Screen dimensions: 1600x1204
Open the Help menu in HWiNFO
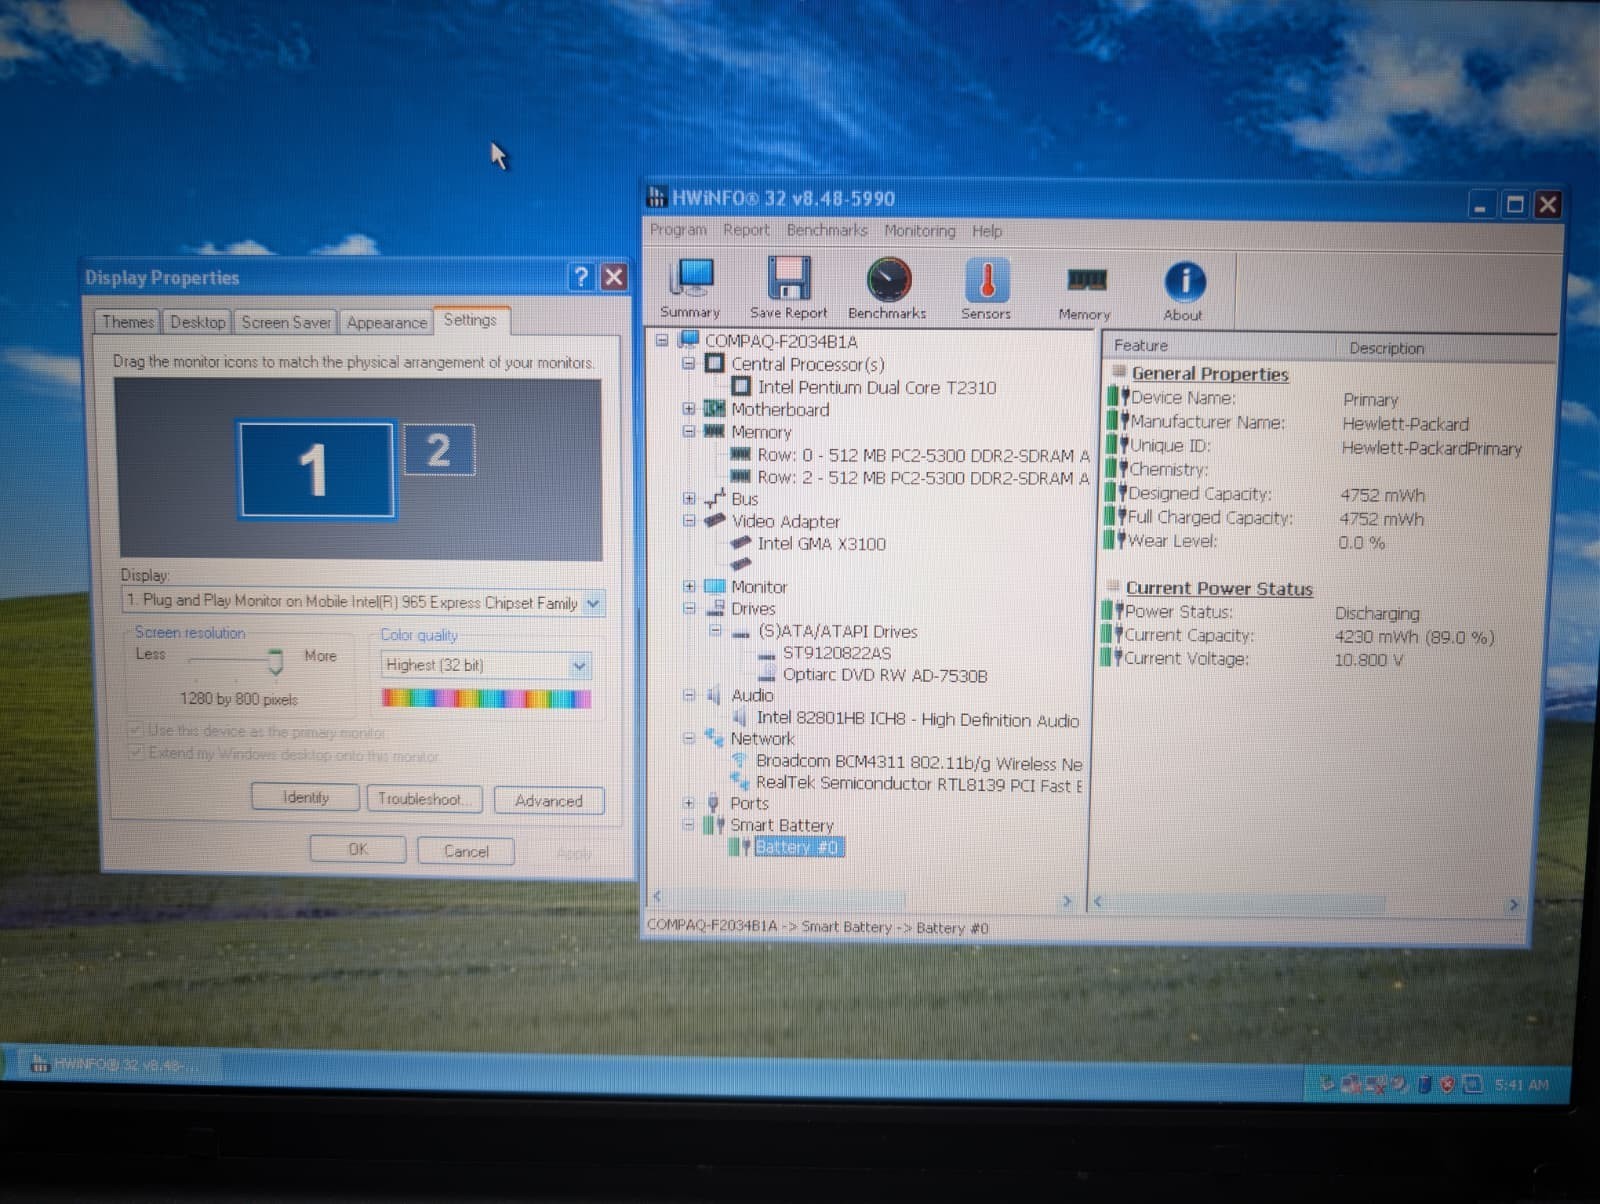pos(987,231)
